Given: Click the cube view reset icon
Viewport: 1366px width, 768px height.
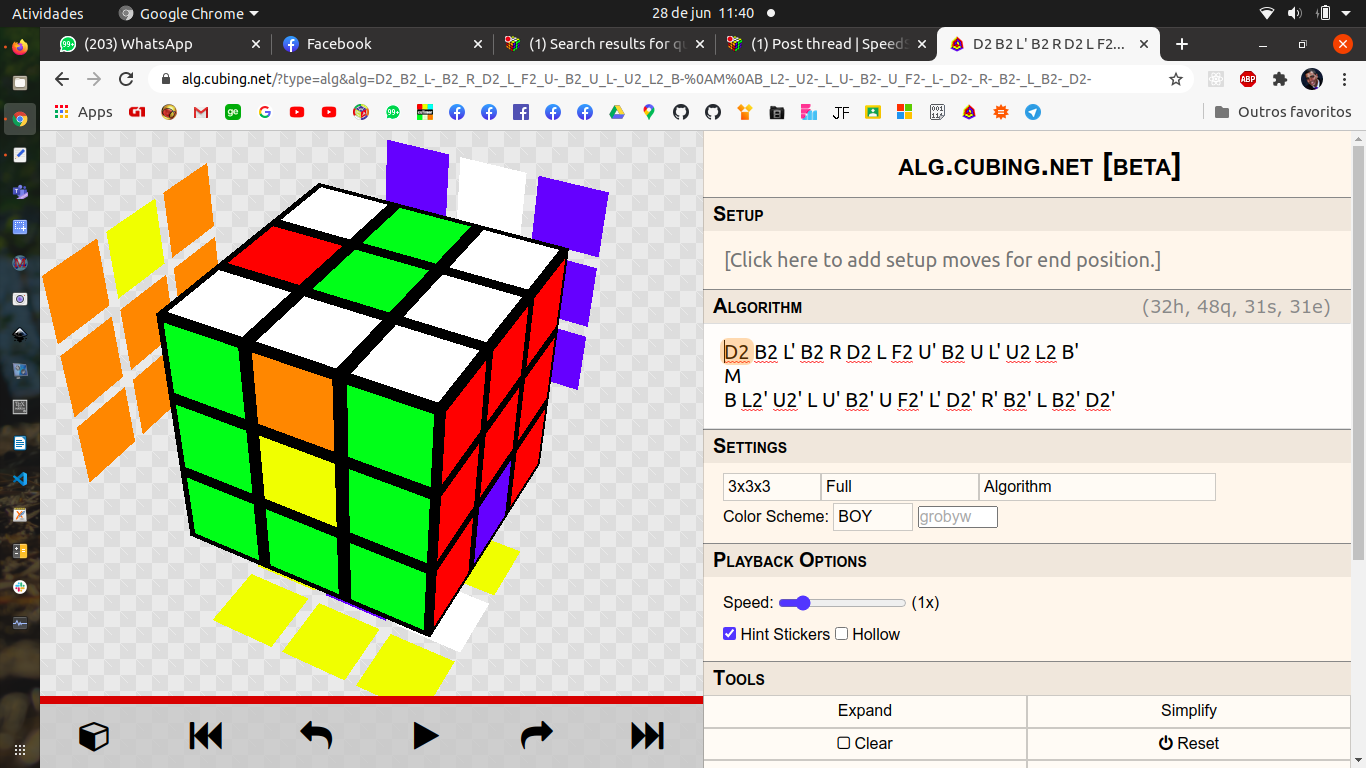Looking at the screenshot, I should [x=94, y=737].
